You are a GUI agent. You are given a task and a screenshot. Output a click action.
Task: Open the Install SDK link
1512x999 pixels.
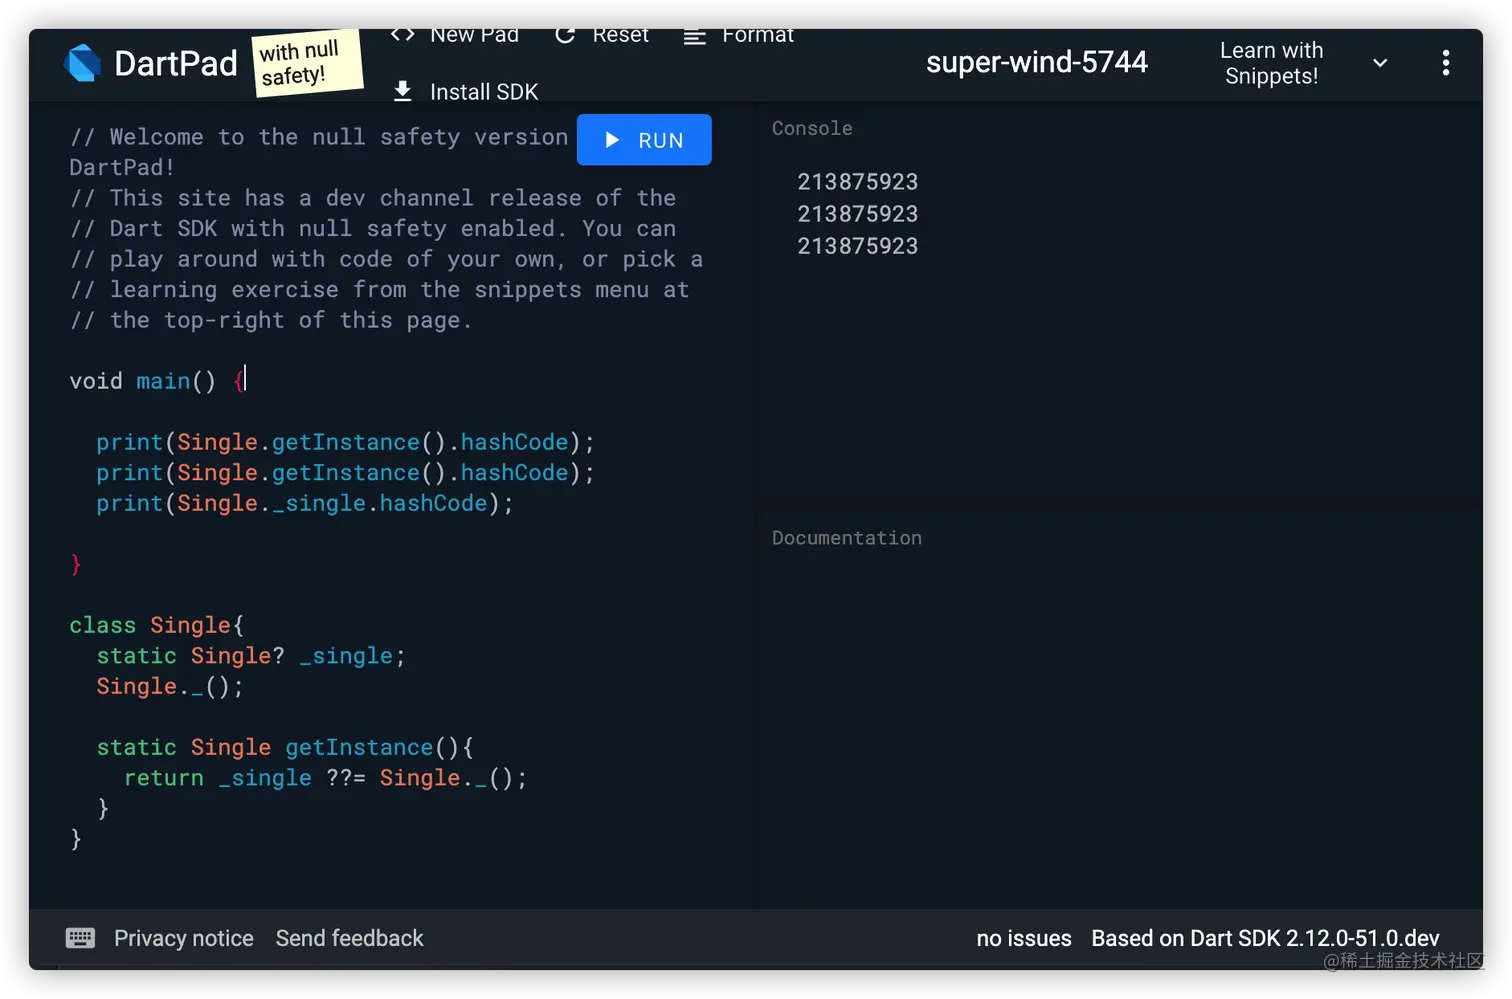point(466,92)
